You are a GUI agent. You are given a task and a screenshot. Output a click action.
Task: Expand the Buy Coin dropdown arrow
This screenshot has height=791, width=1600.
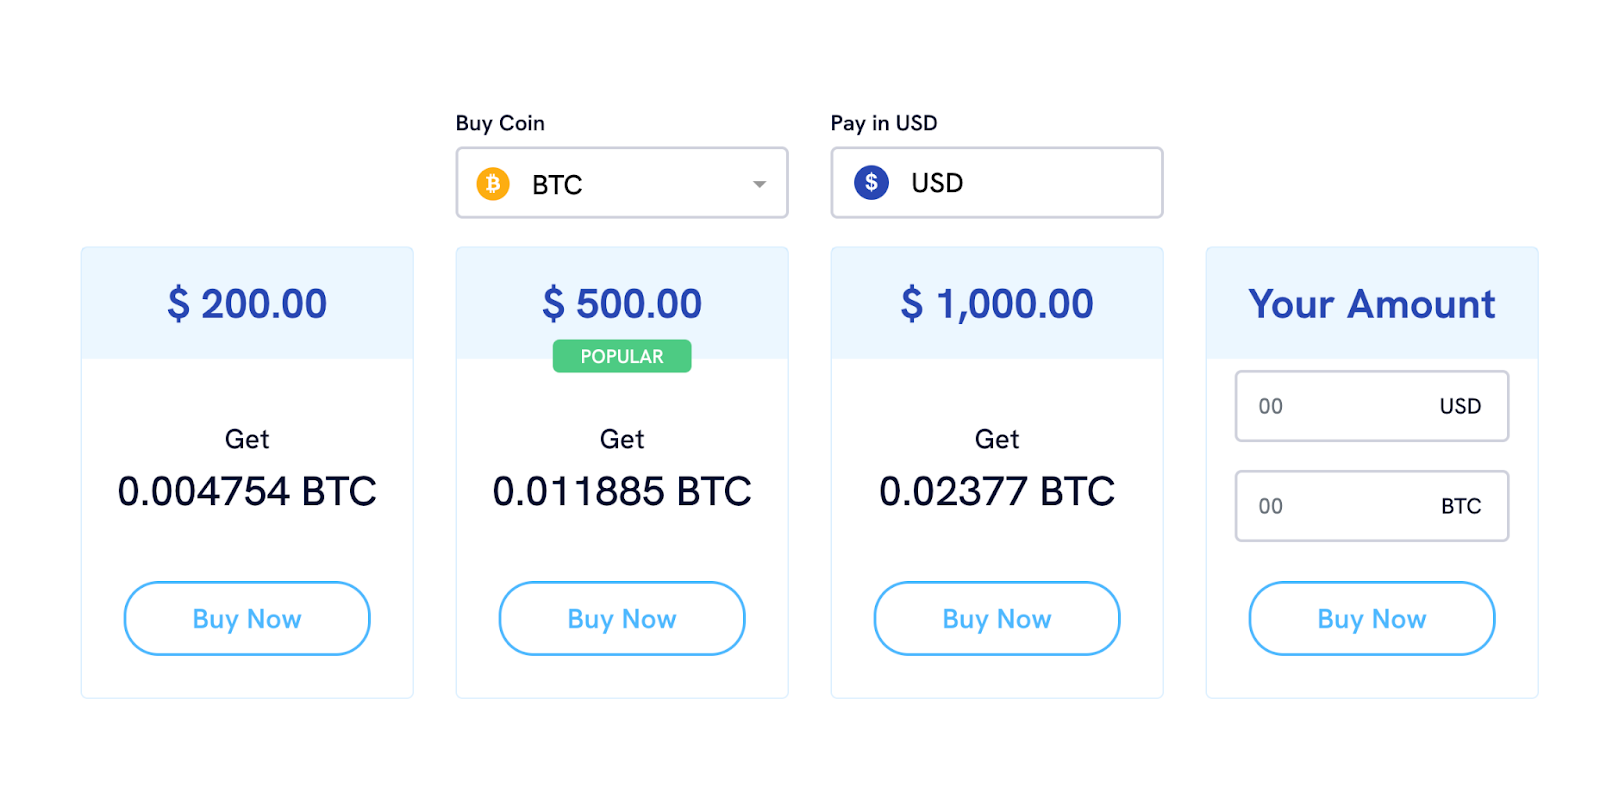[x=759, y=184]
